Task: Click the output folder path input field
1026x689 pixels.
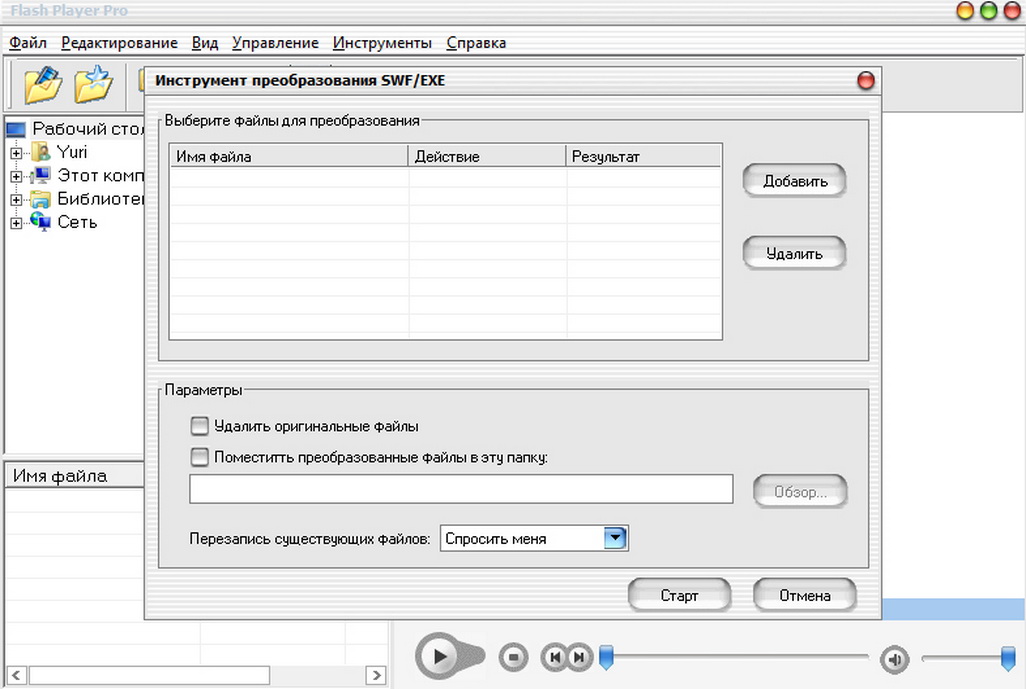Action: (461, 489)
